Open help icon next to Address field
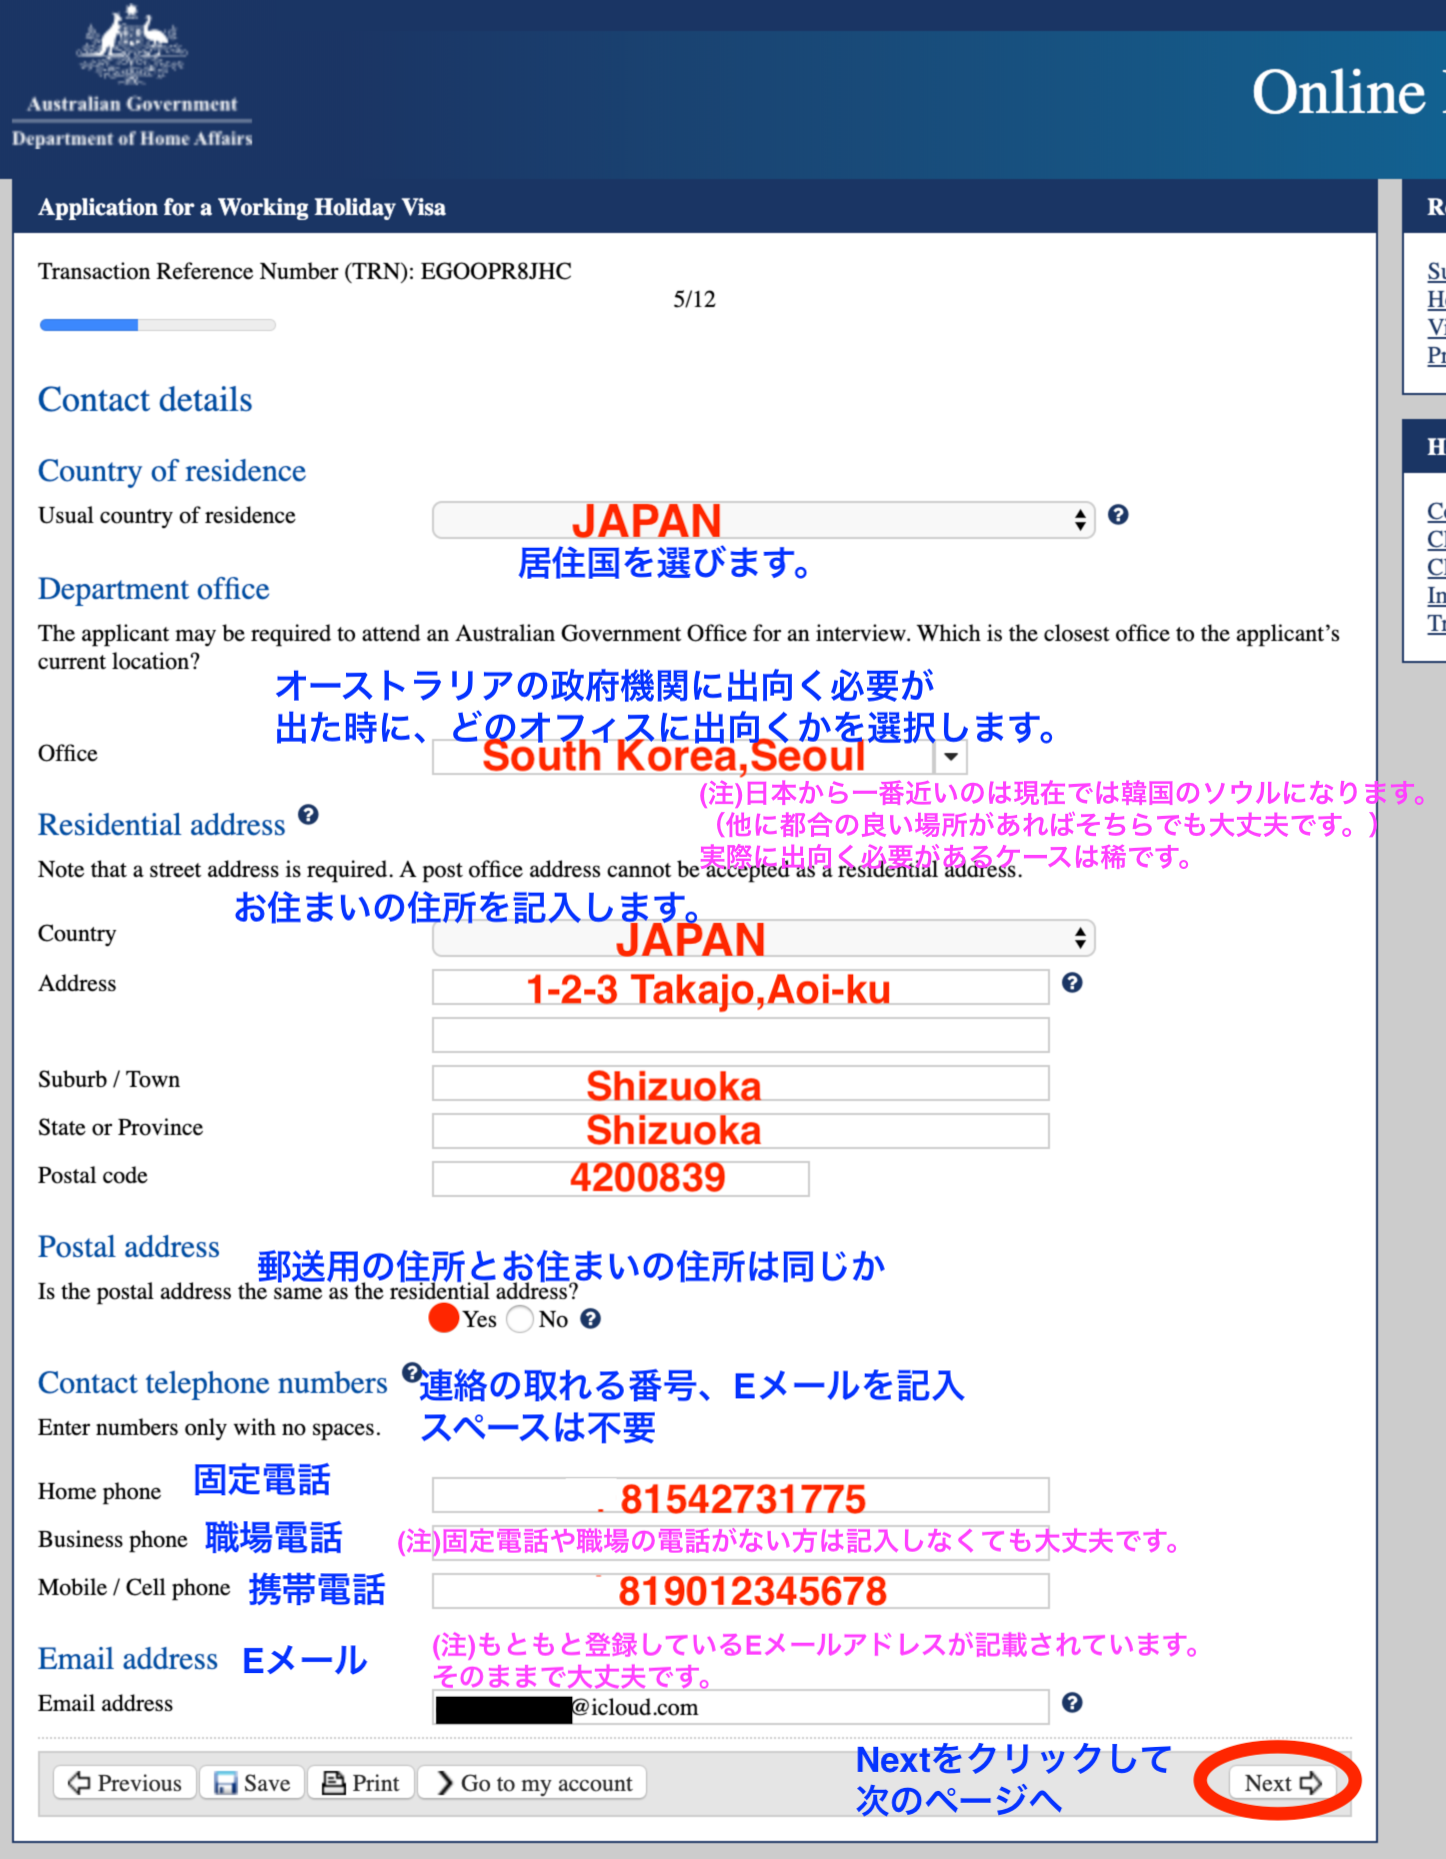 (x=1072, y=982)
